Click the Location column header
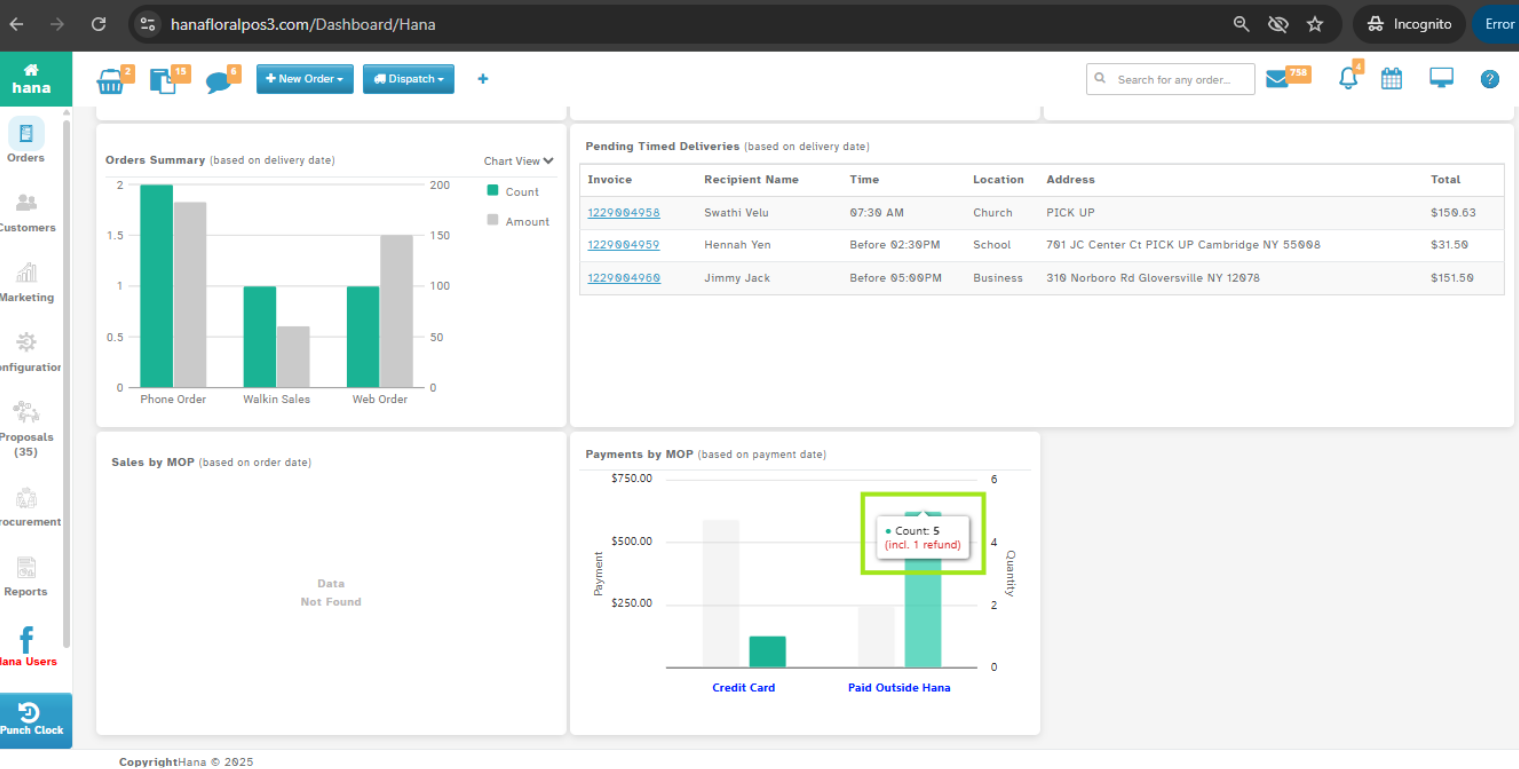The image size is (1519, 769). point(998,180)
